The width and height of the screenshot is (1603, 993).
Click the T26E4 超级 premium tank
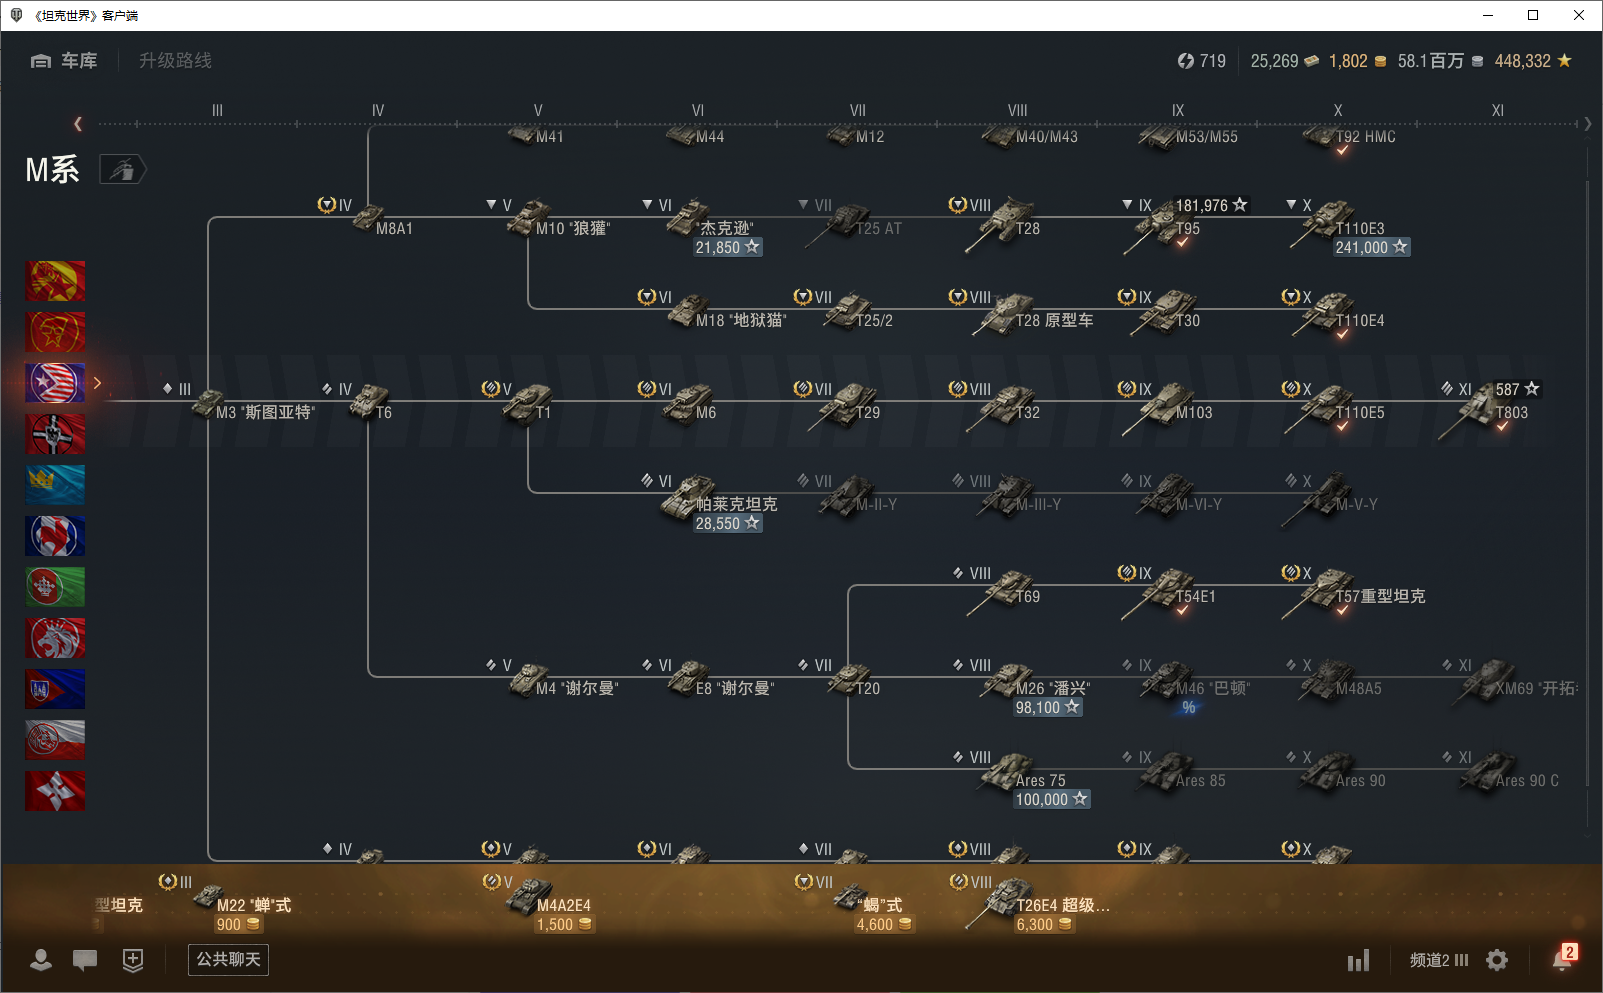tap(1012, 900)
